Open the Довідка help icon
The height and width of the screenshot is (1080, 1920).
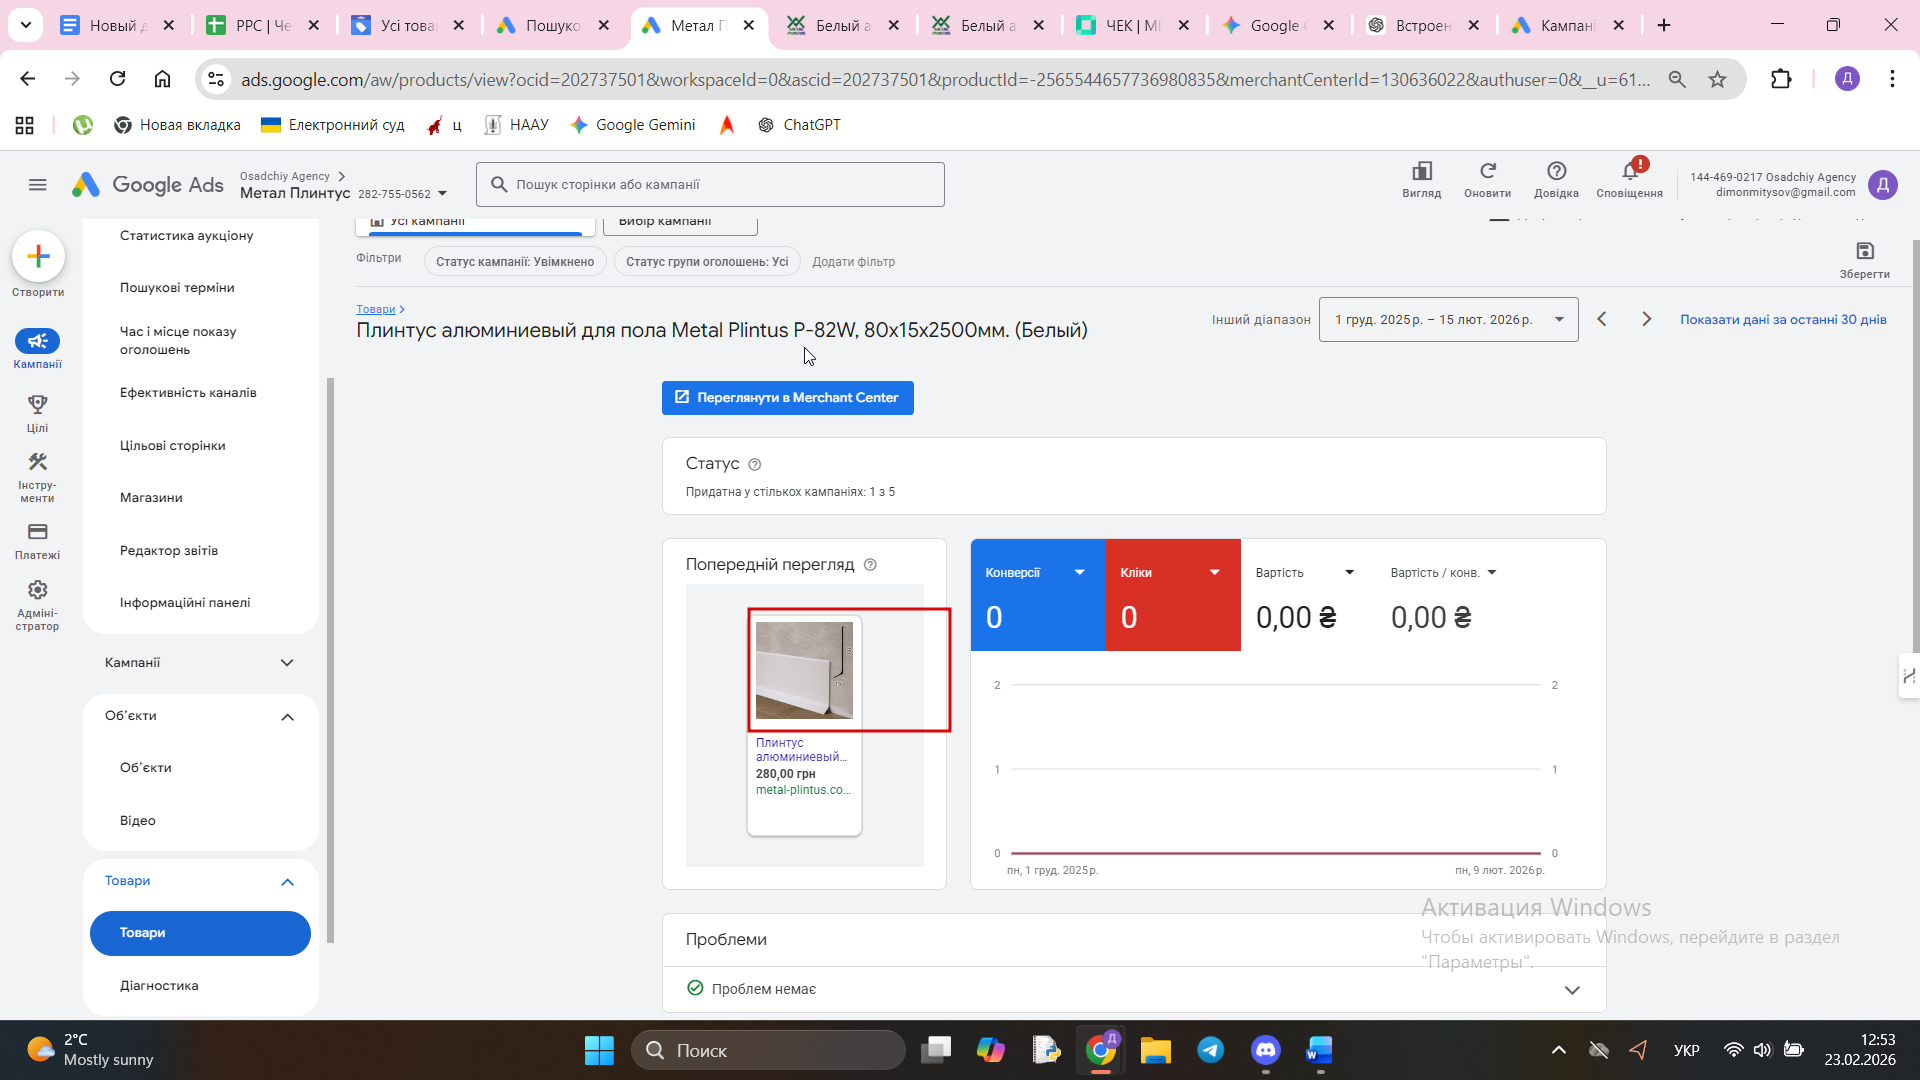[1556, 172]
